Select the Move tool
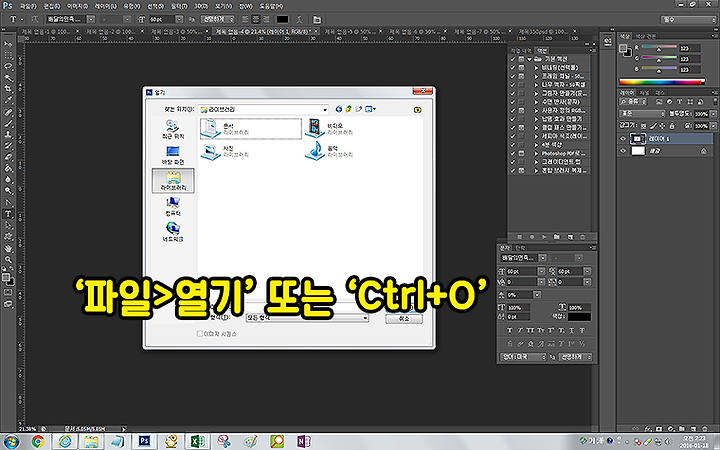 pyautogui.click(x=8, y=44)
